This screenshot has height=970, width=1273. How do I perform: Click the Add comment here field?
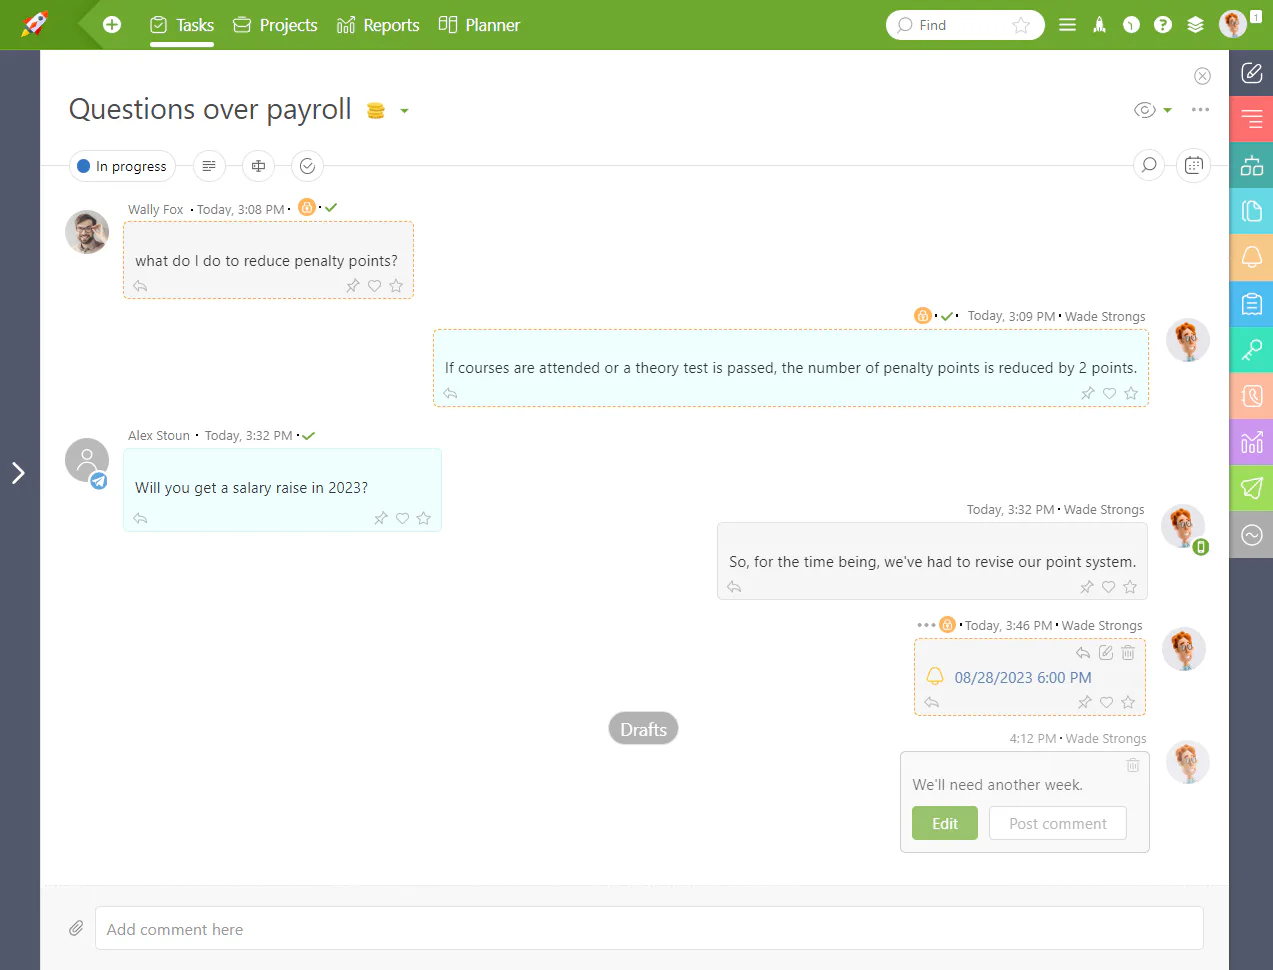tap(649, 928)
